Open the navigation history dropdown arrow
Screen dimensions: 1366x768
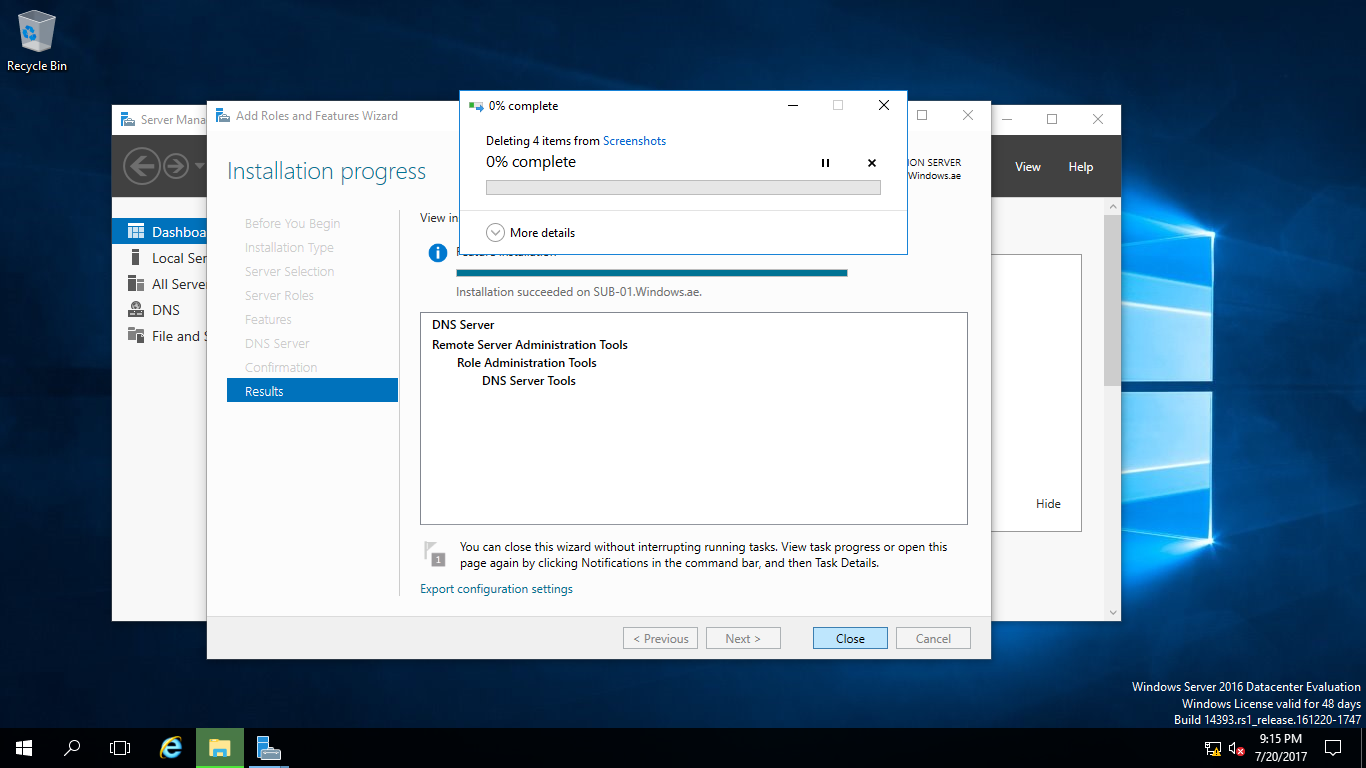(x=200, y=166)
